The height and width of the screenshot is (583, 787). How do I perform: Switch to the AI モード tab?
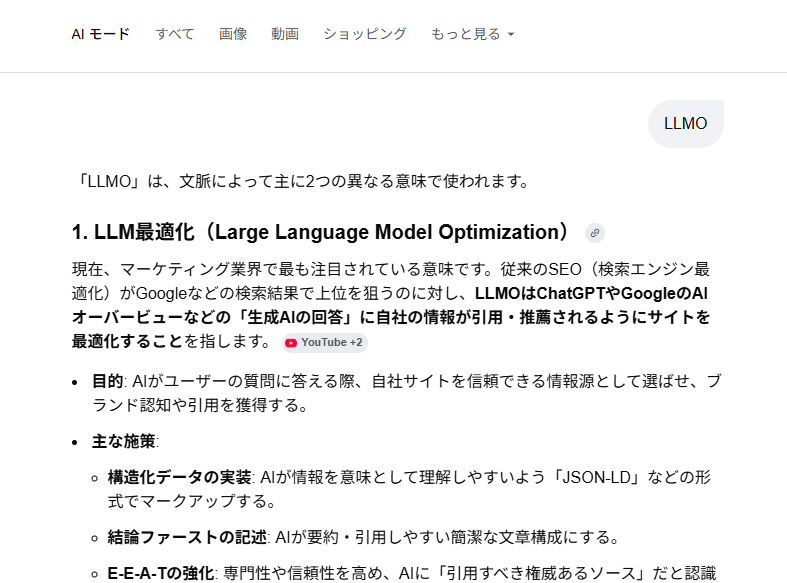pyautogui.click(x=100, y=34)
